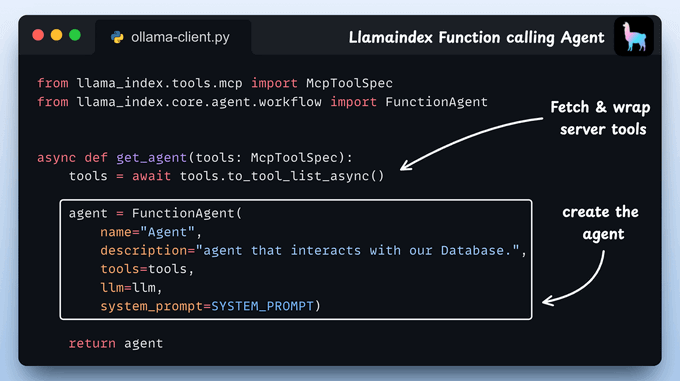This screenshot has width=680, height=381.
Task: Click the 'return agent' statement
Action: [x=116, y=344]
